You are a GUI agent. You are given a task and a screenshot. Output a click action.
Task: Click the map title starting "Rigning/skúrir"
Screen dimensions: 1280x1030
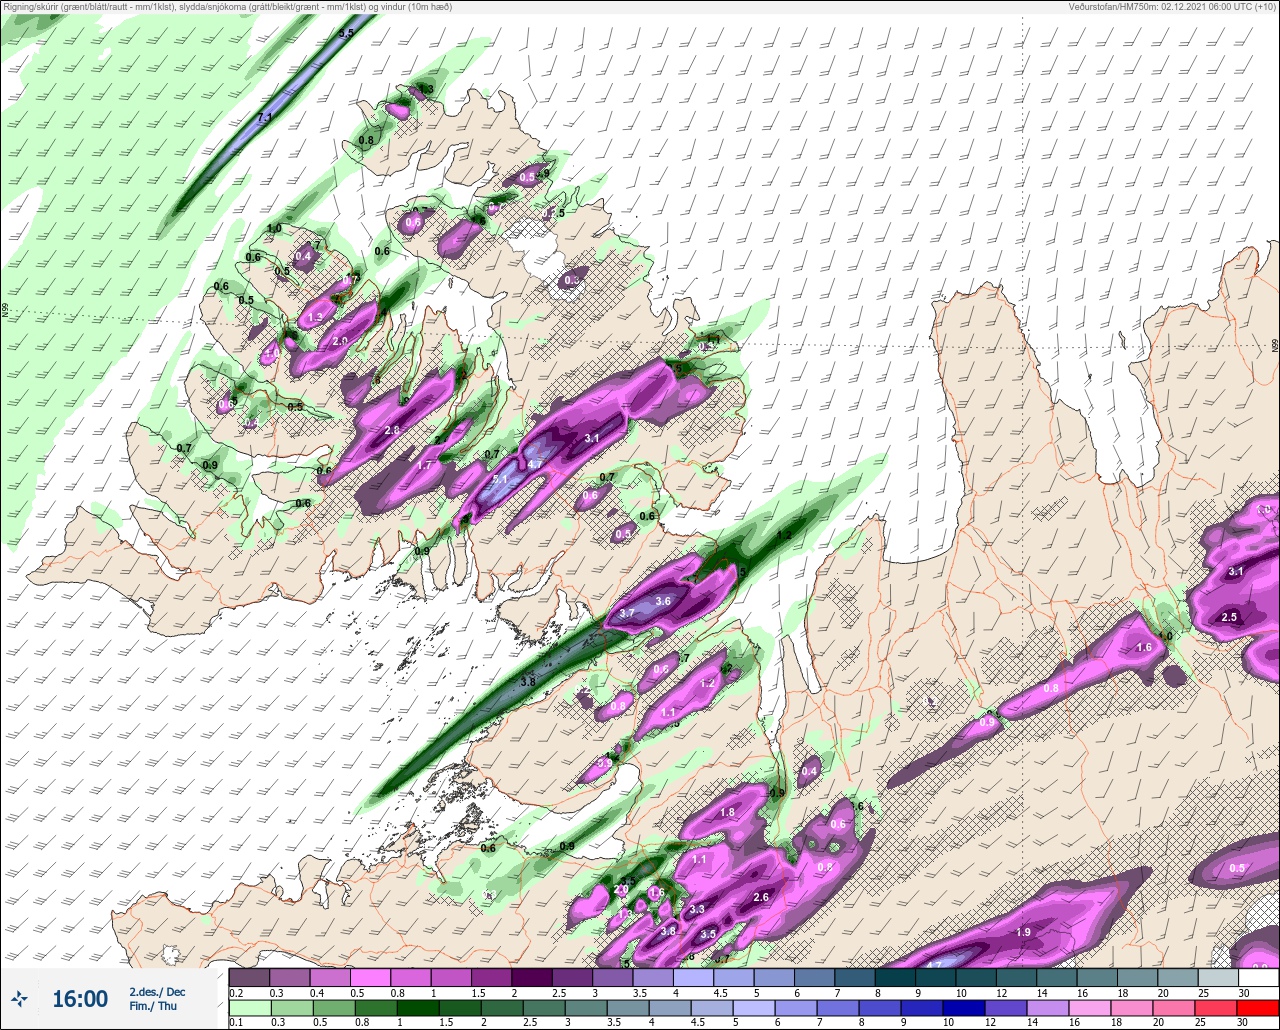point(227,7)
